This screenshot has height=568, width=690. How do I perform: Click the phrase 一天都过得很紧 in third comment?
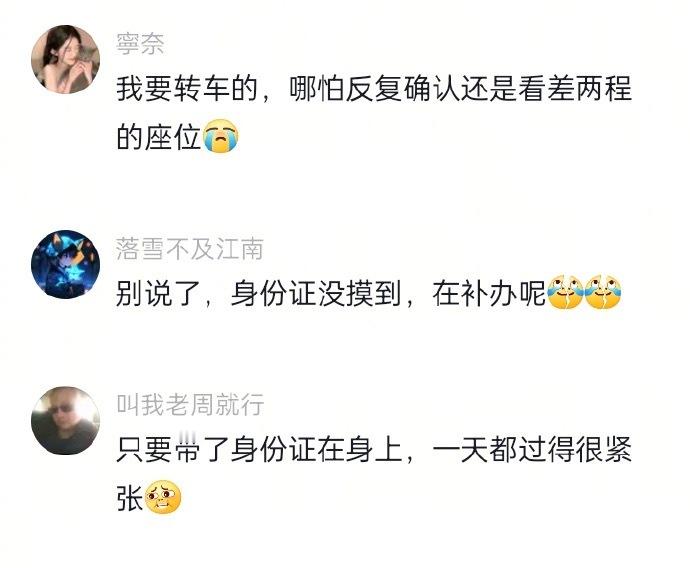tap(532, 450)
